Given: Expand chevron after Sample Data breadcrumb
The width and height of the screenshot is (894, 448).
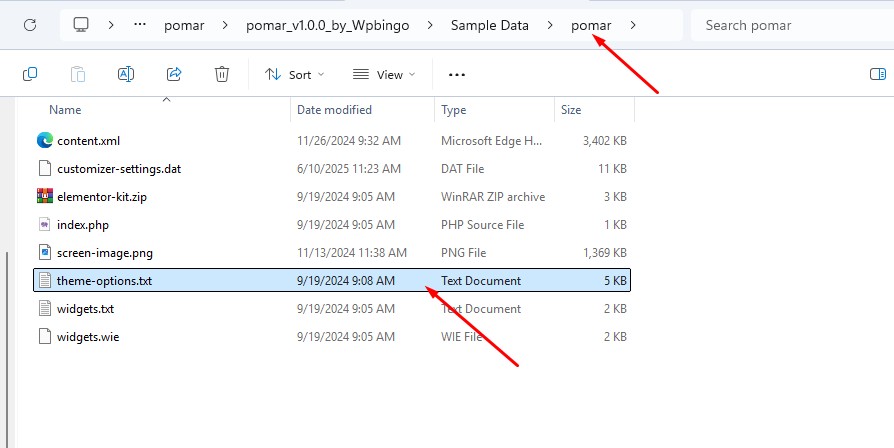Looking at the screenshot, I should 550,25.
